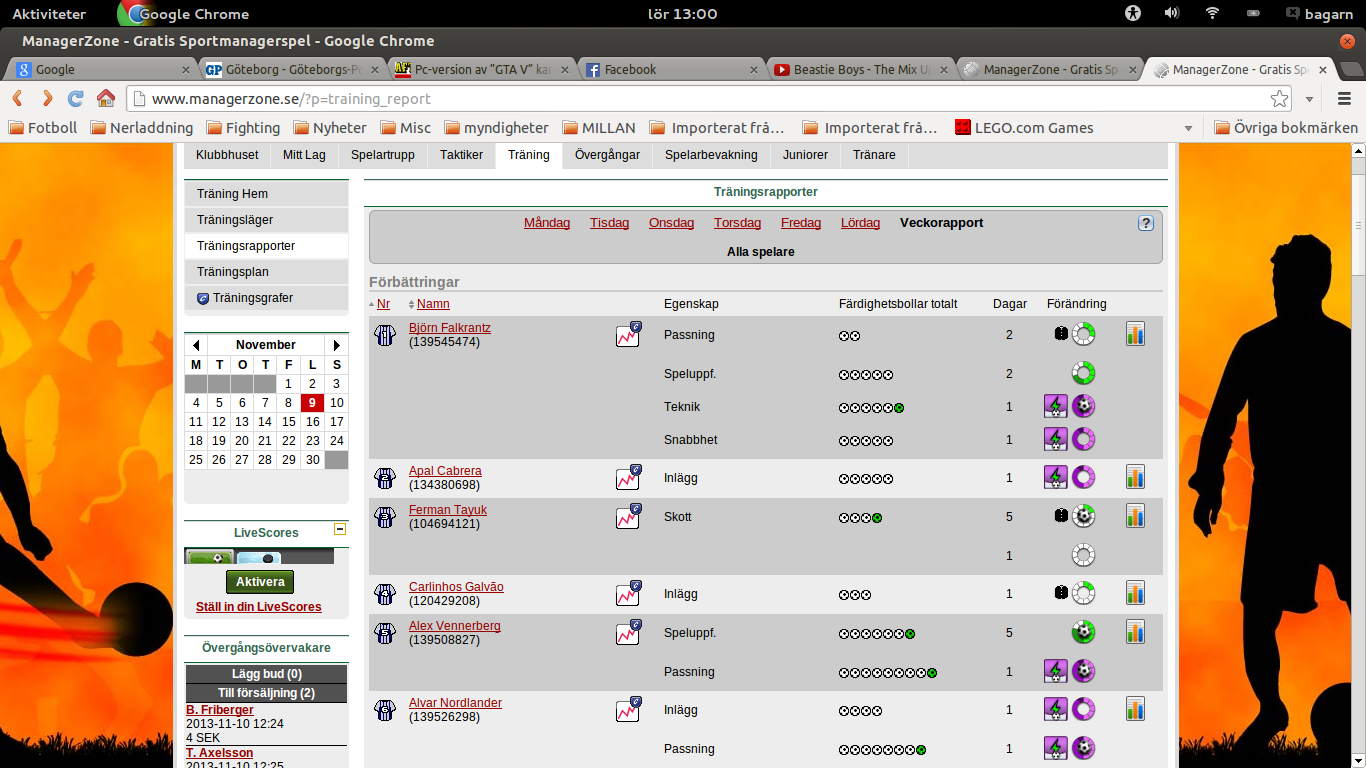Switch to the Beastie Boys YouTube tab
The width and height of the screenshot is (1366, 768).
click(x=862, y=70)
